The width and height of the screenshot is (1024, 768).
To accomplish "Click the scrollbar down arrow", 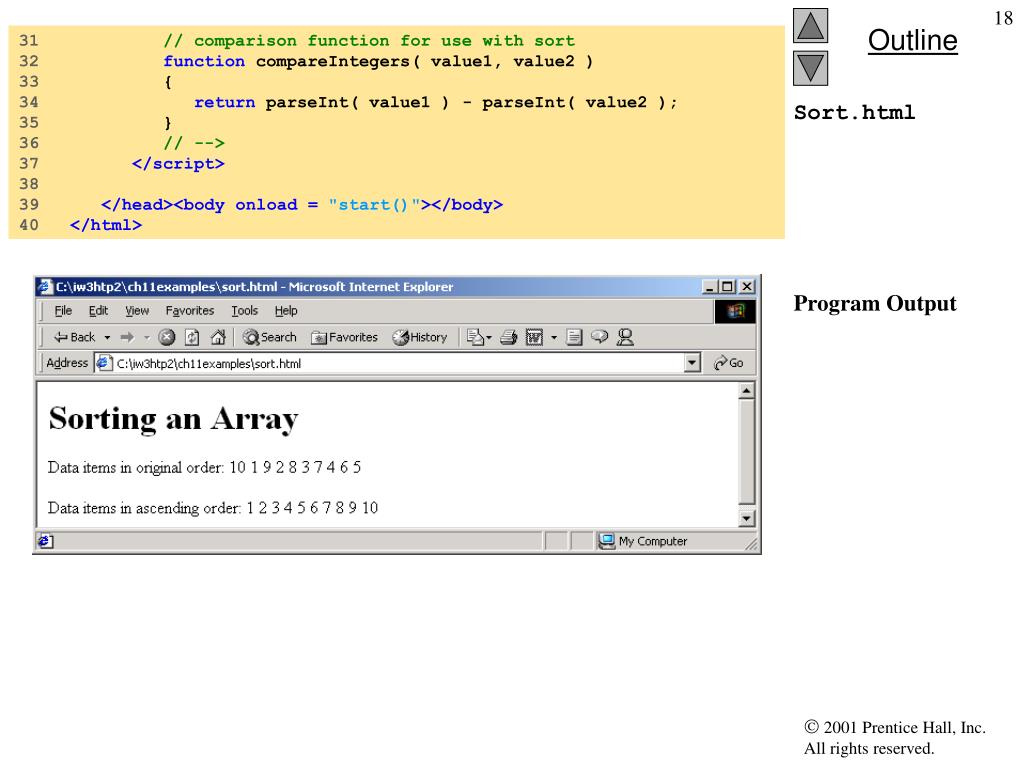I will [746, 519].
